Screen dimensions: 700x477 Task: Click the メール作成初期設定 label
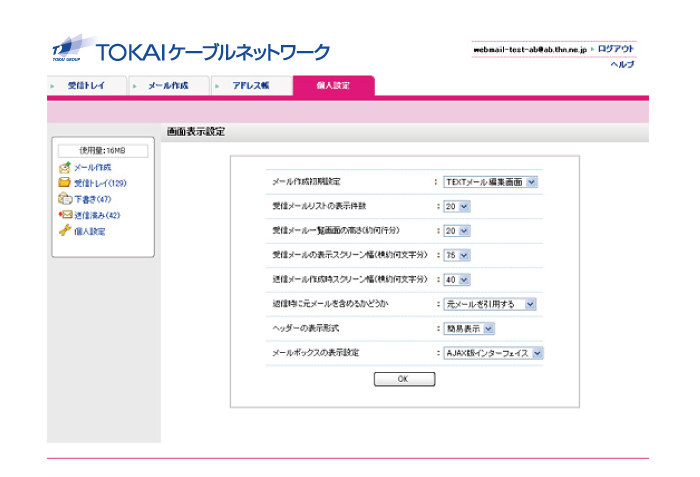[306, 181]
